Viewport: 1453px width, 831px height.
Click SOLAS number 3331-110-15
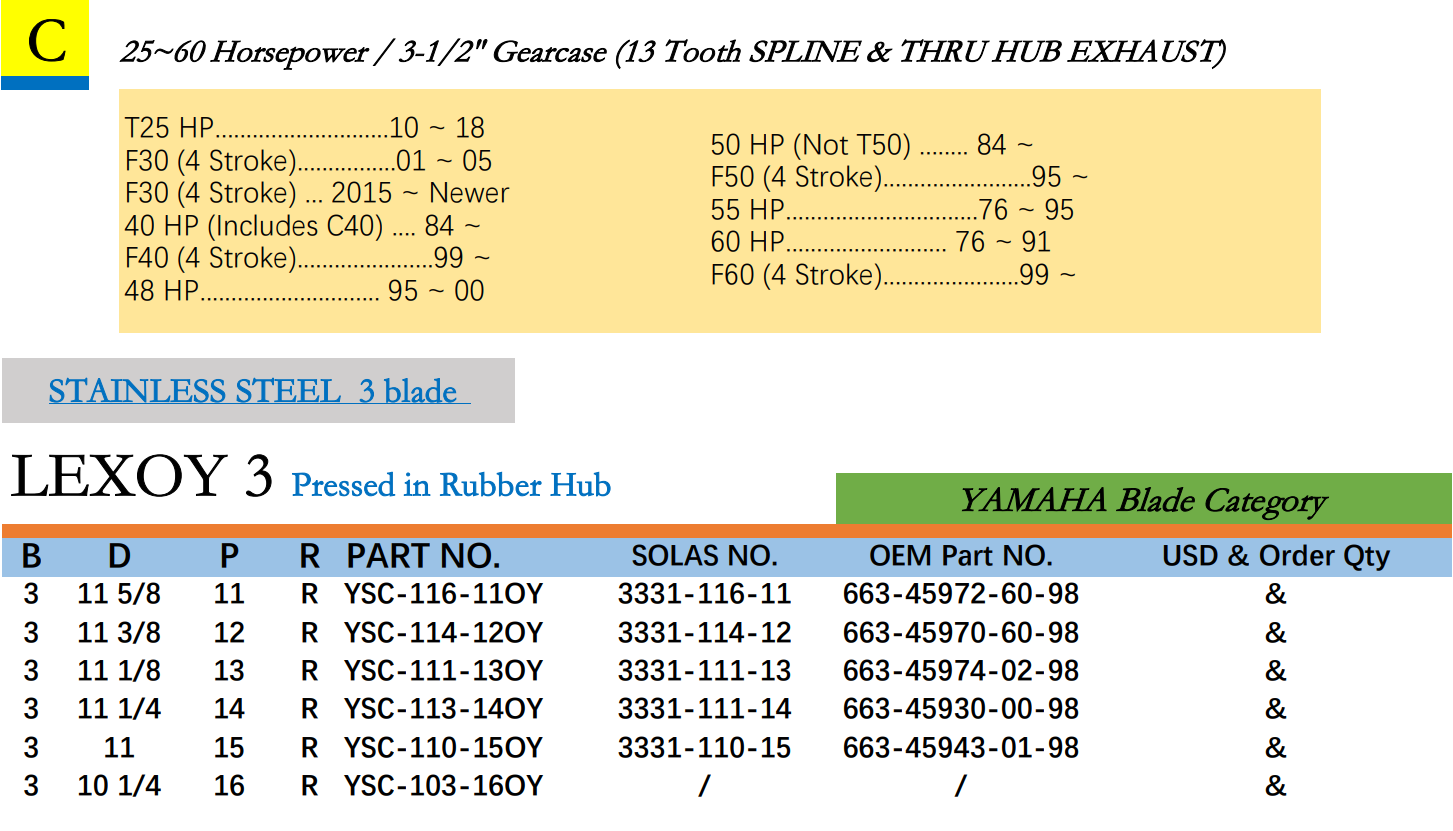[704, 748]
